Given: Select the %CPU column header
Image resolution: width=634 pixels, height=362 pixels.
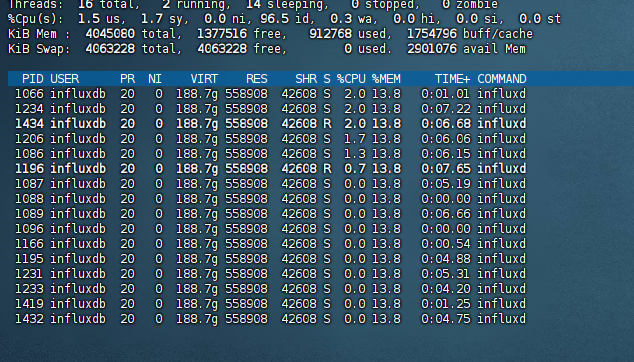Looking at the screenshot, I should click(351, 78).
